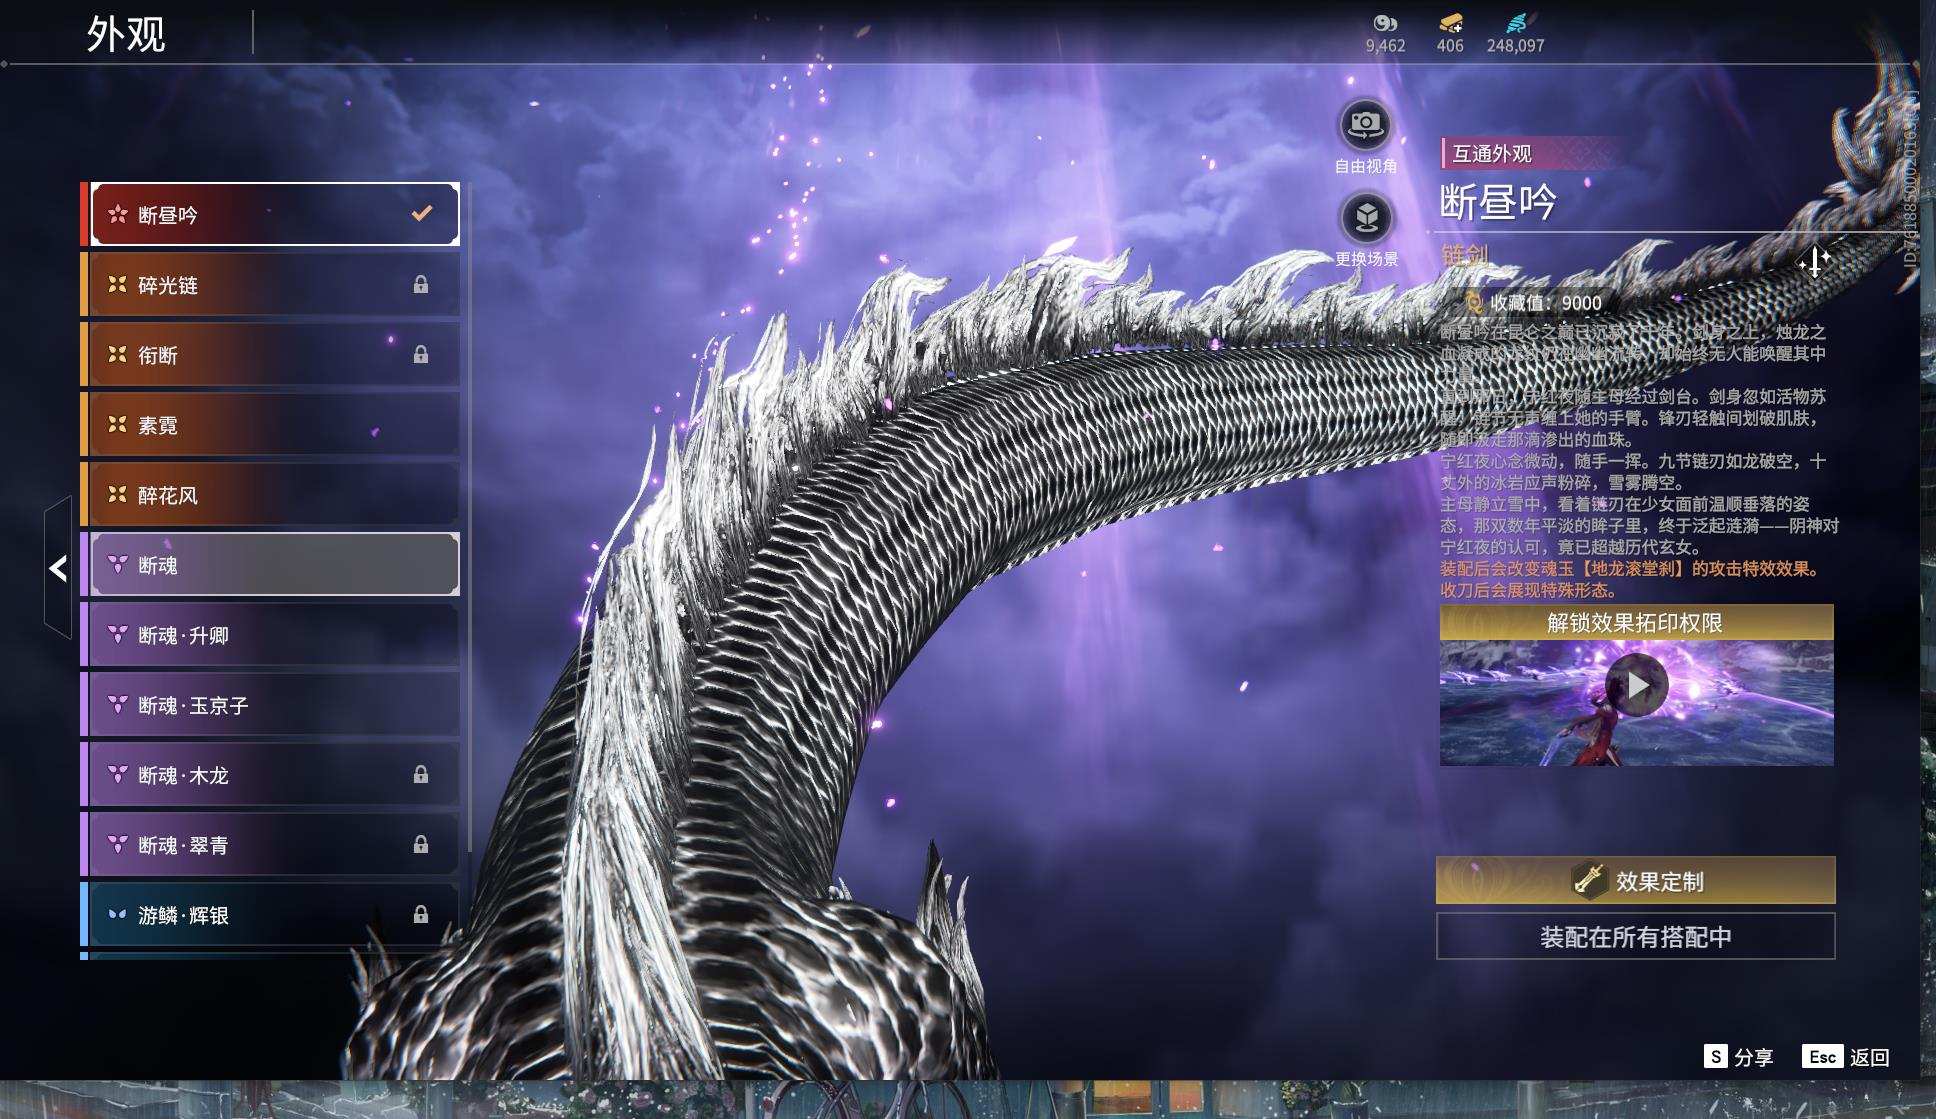Select the 断魂·翠青 skin entry

275,844
